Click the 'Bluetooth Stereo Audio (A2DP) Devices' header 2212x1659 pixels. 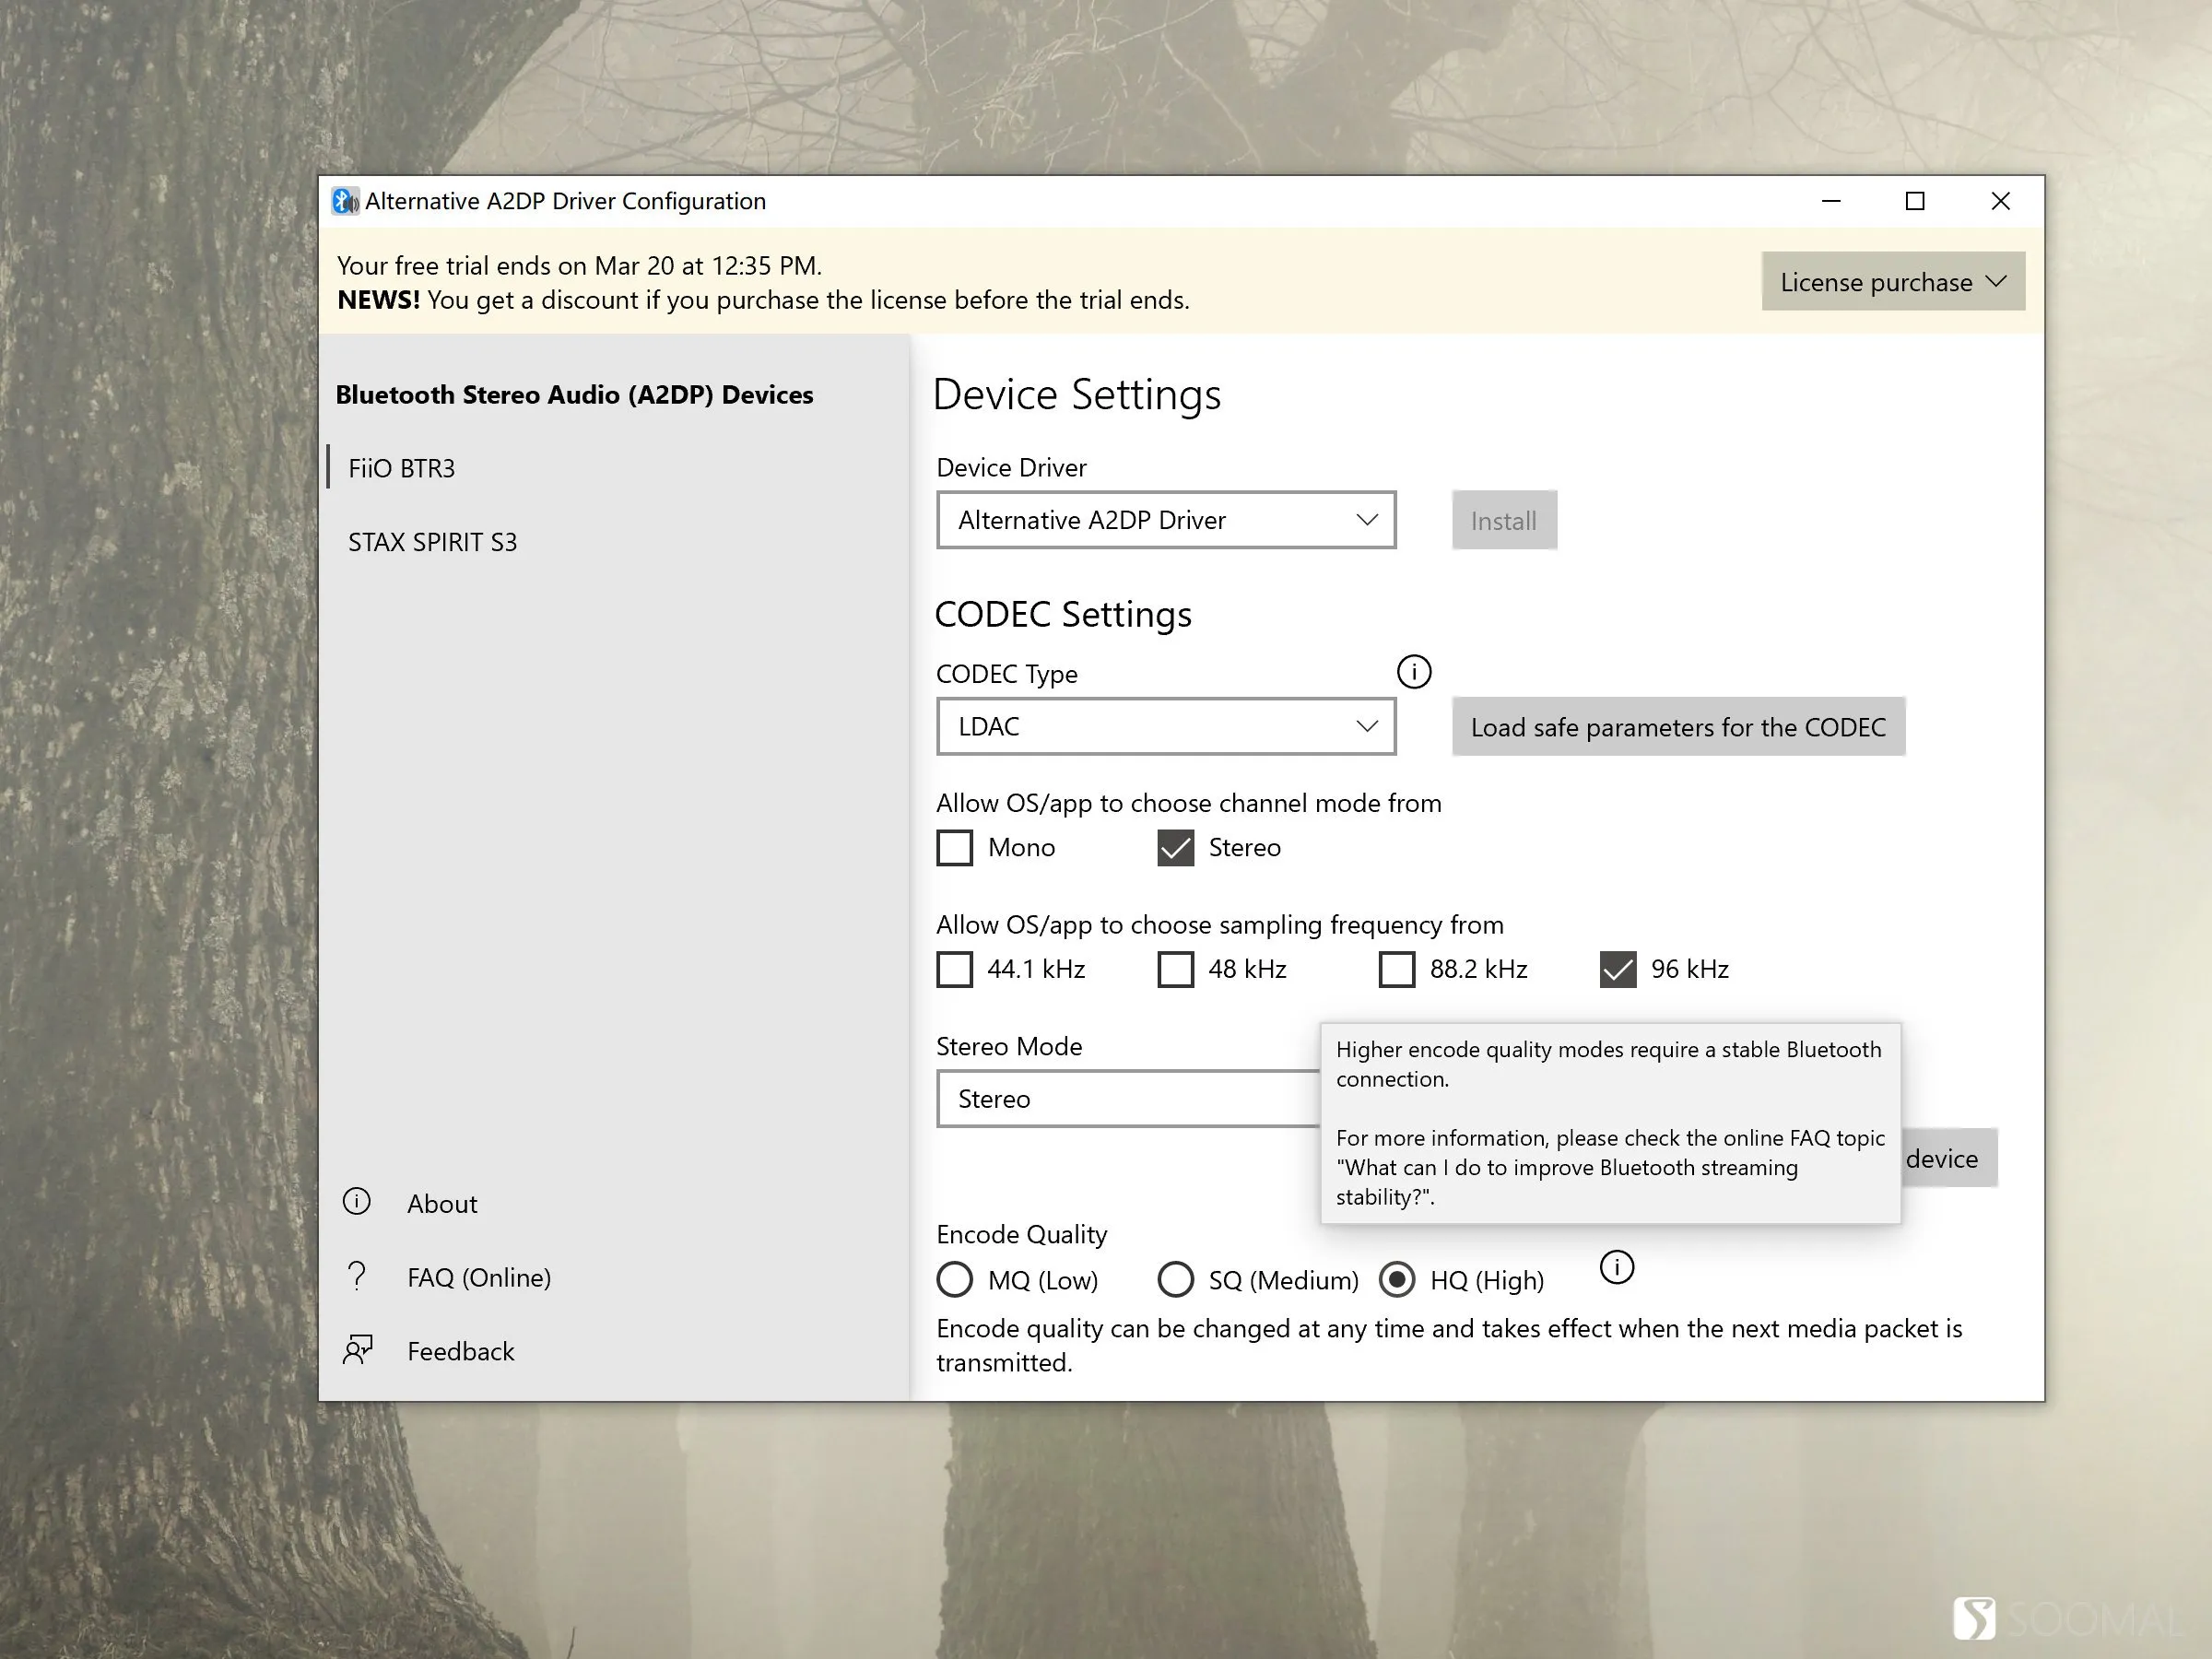point(574,394)
